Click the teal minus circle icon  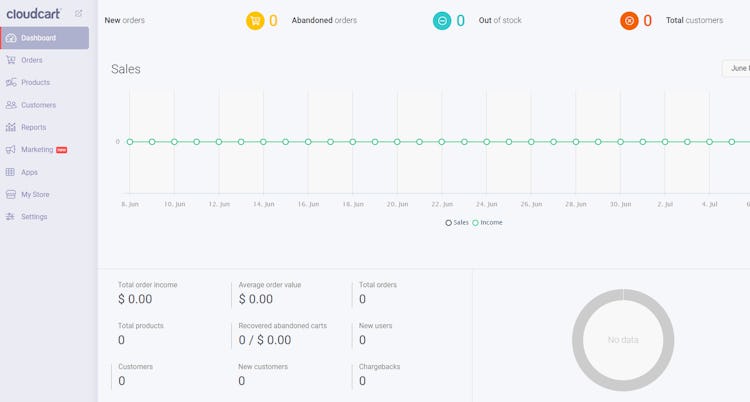pos(442,20)
